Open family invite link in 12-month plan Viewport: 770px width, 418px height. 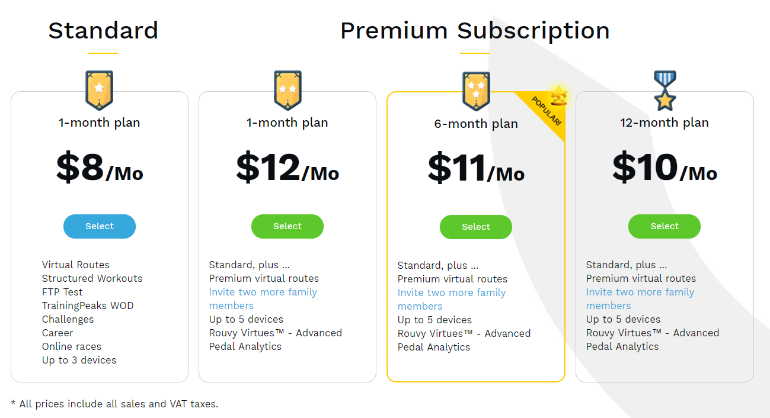click(x=640, y=299)
